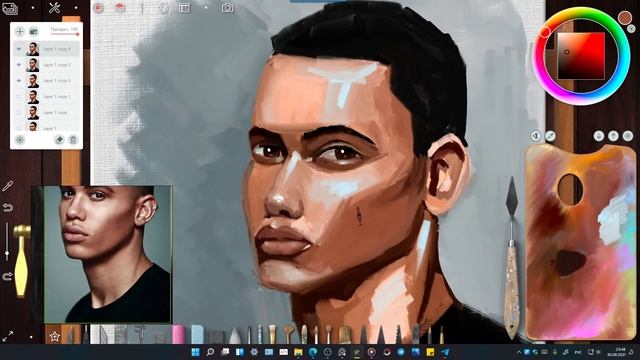The width and height of the screenshot is (640, 360).
Task: Show the hidden layer copy ending in 1
Action: [19, 97]
